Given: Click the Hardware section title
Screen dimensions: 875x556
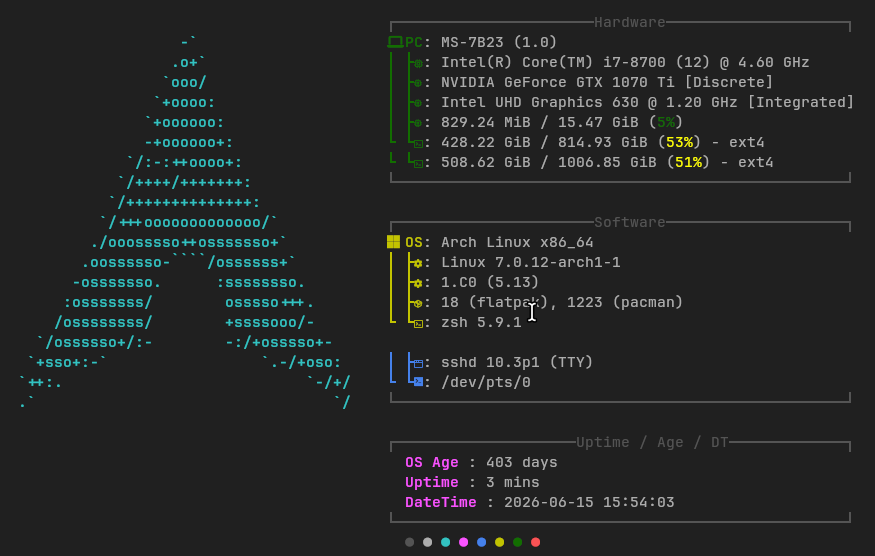Looking at the screenshot, I should [629, 22].
